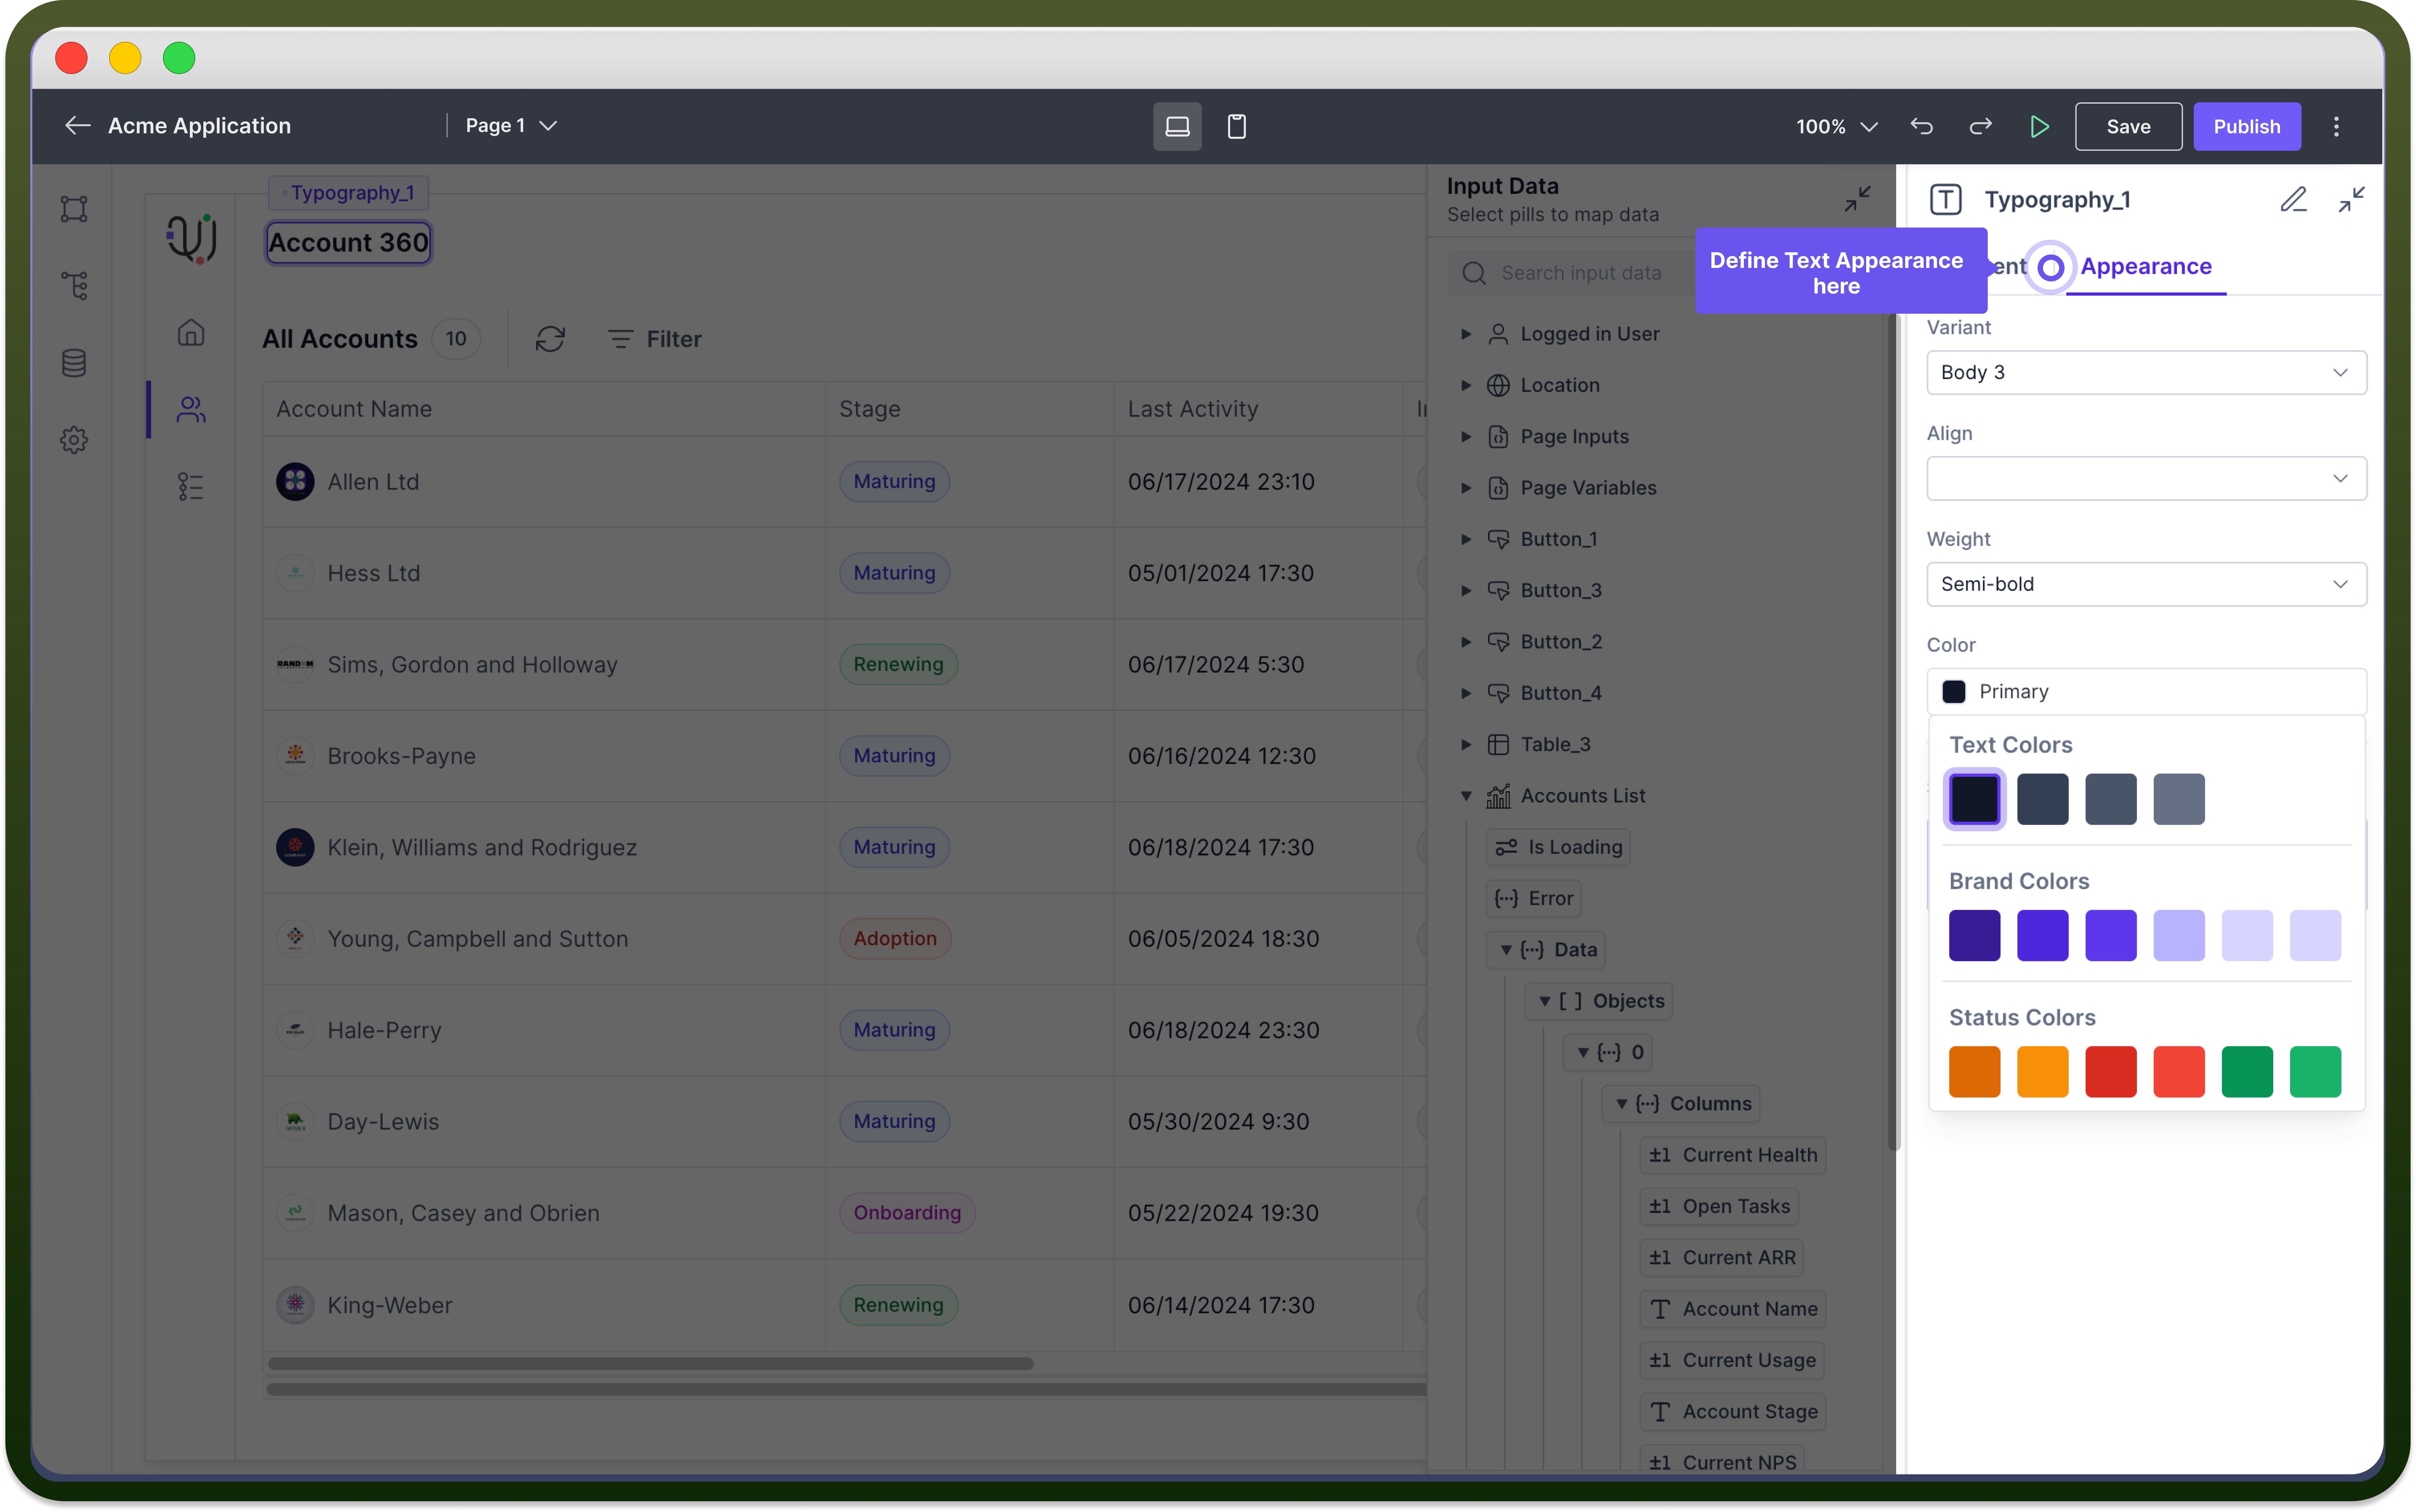The image size is (2416, 1512).
Task: Select the Current Usage pill
Action: click(x=1732, y=1360)
